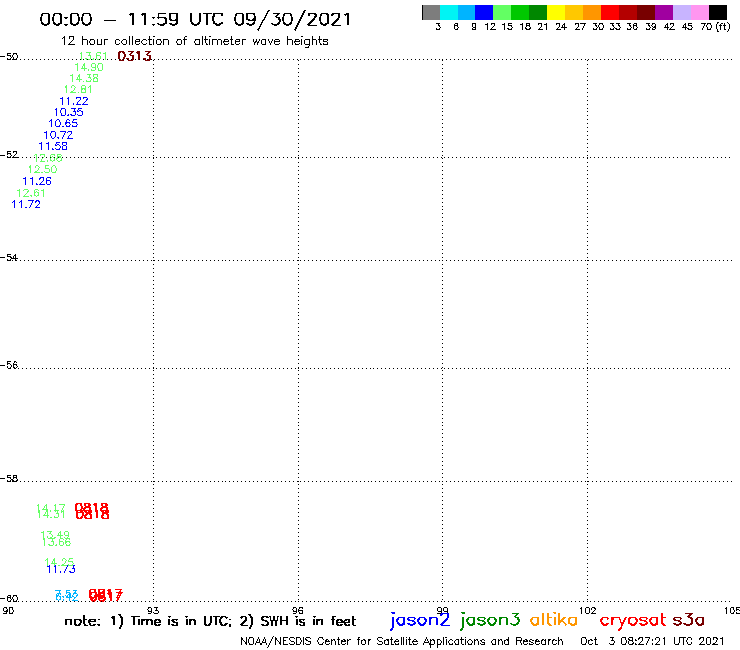Click the generation timestamp Oct 3 08:27:21 UTC 2021
The height and width of the screenshot is (650, 740).
652,641
